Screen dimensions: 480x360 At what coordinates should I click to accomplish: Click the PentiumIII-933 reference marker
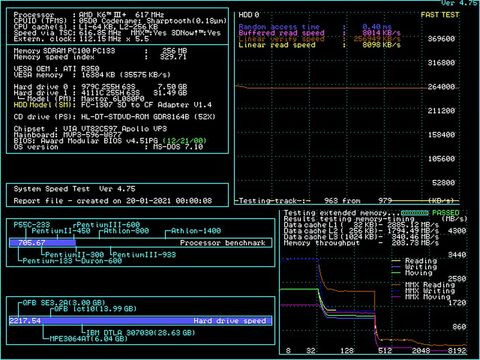point(144,255)
